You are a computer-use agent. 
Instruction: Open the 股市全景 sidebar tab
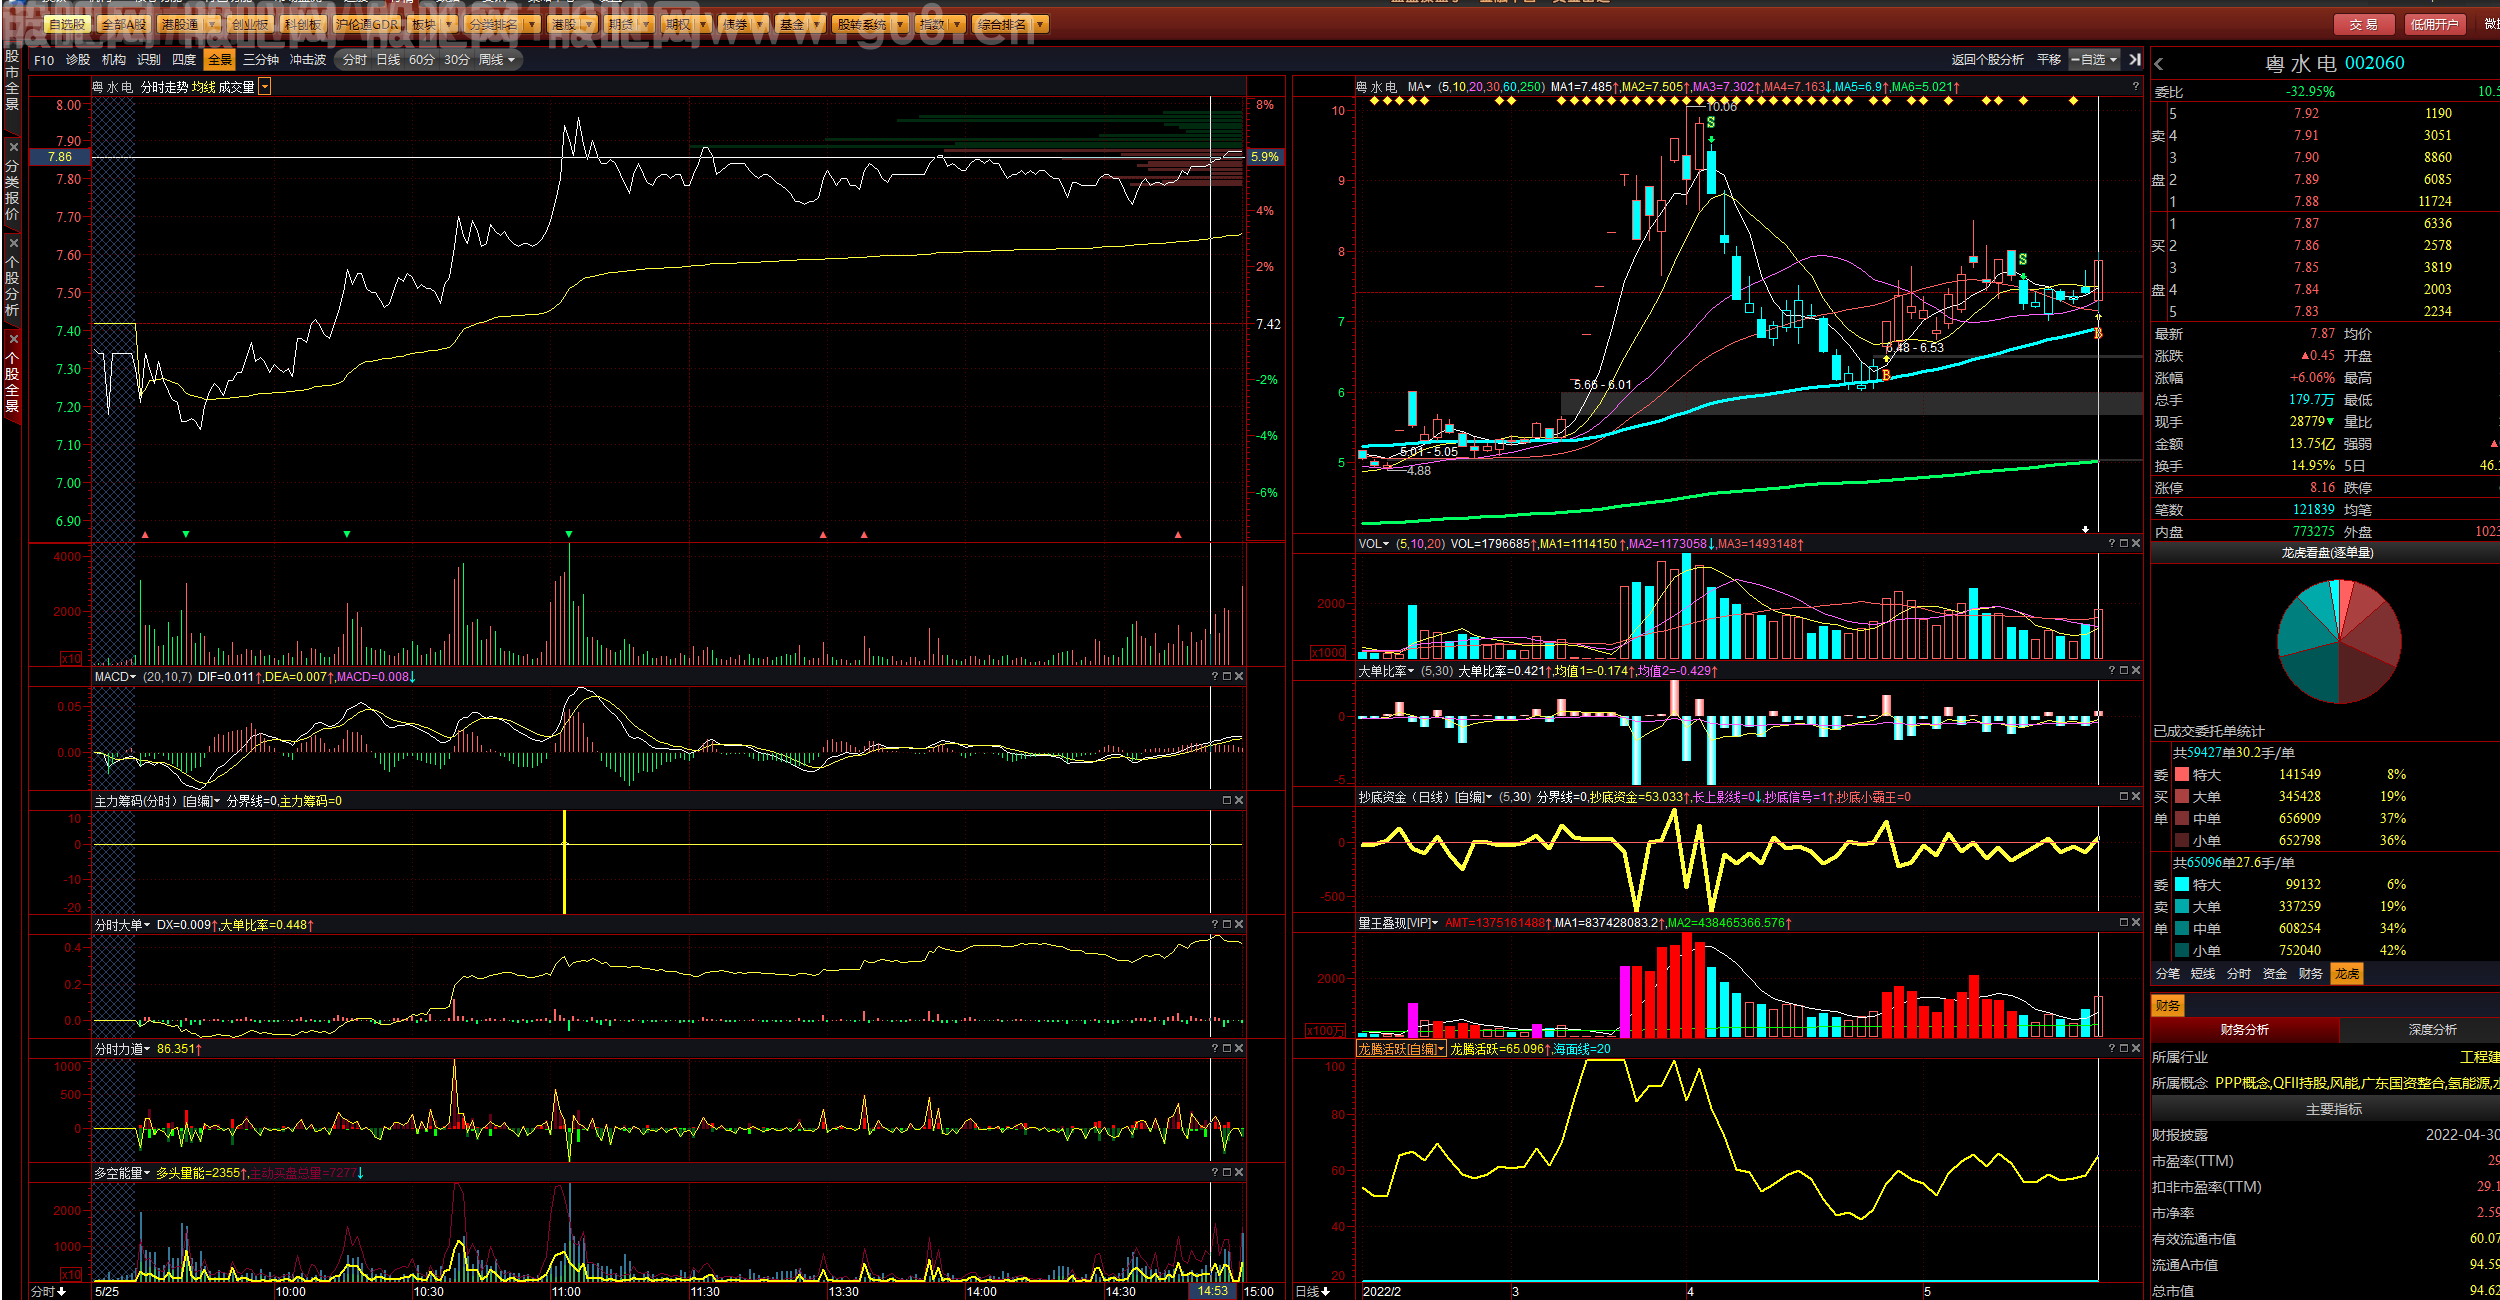[12, 79]
